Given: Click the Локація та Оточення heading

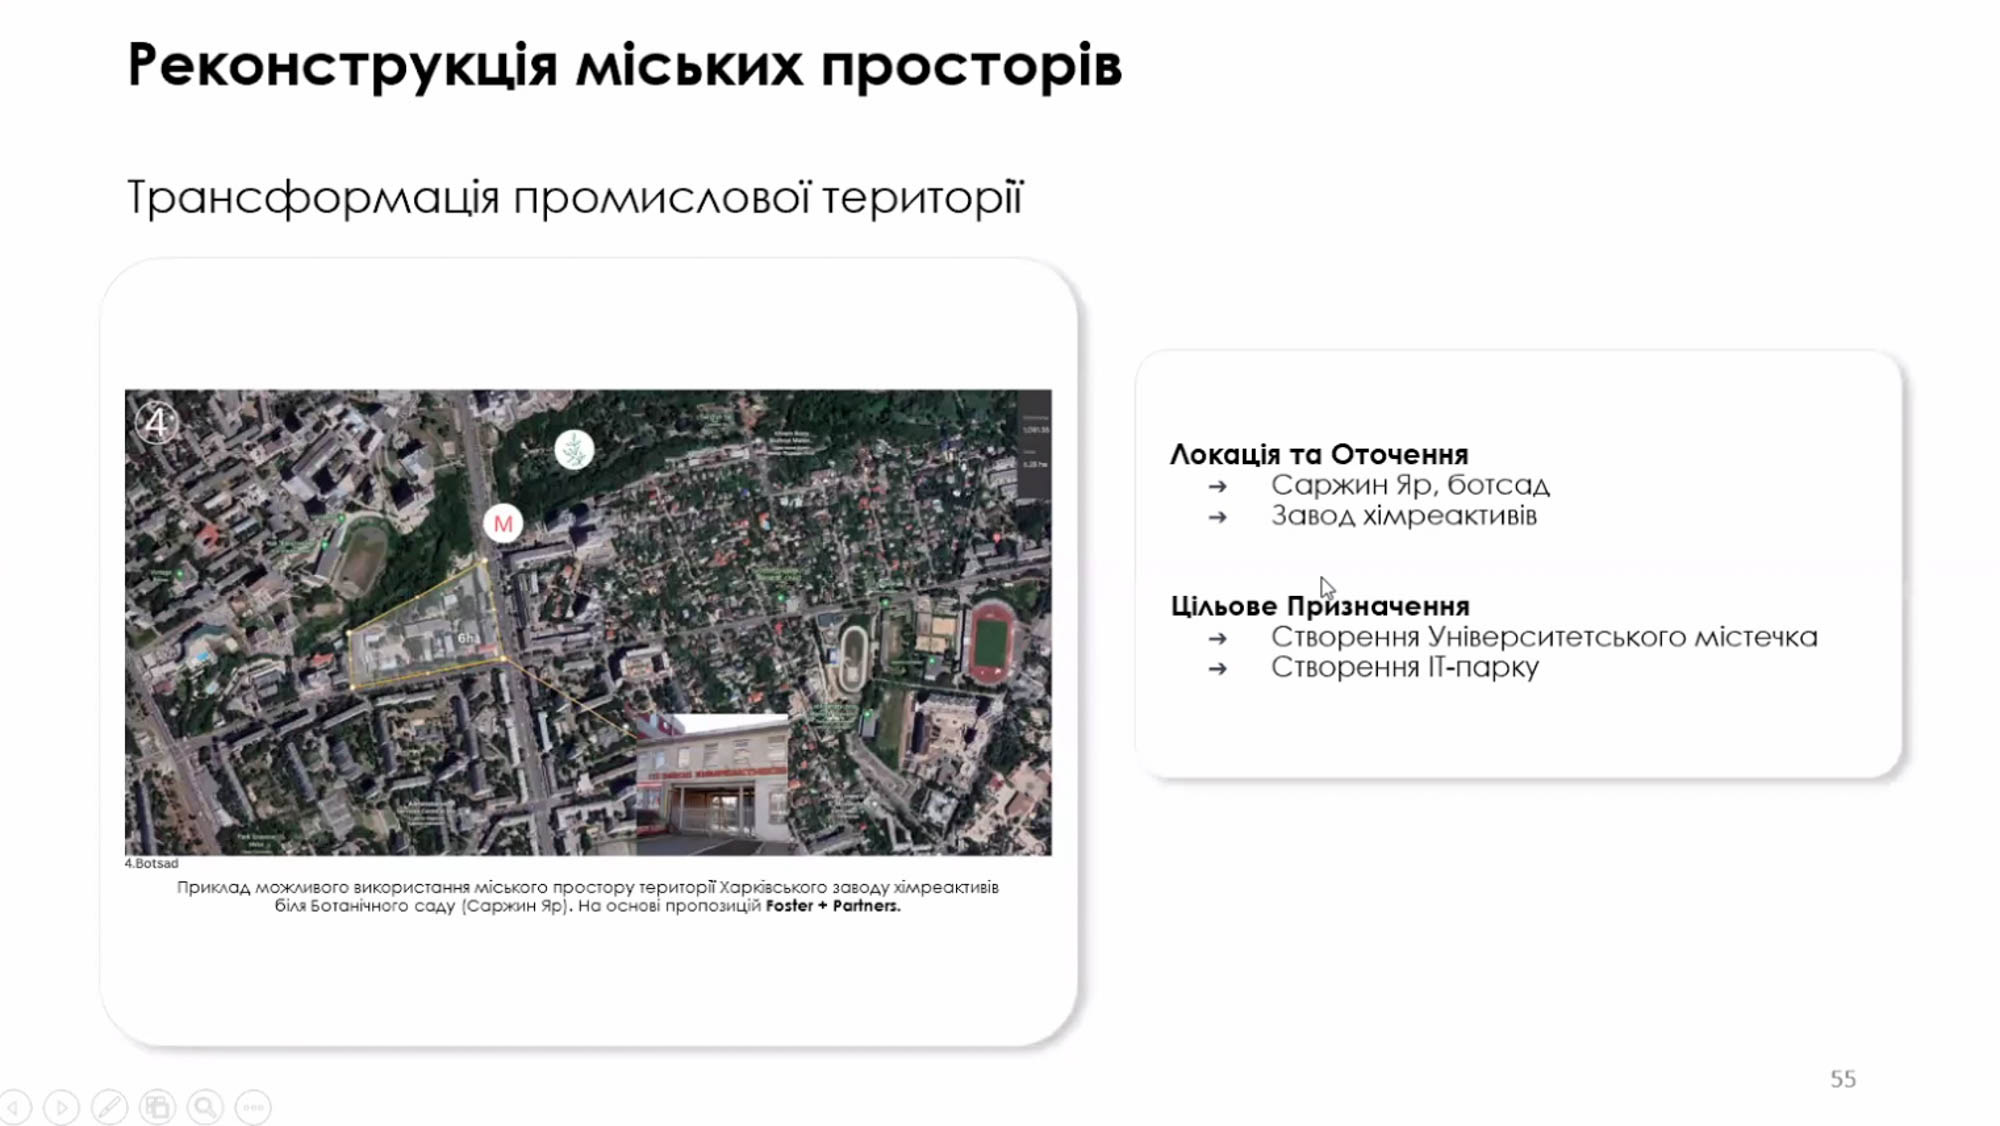Looking at the screenshot, I should pyautogui.click(x=1318, y=454).
